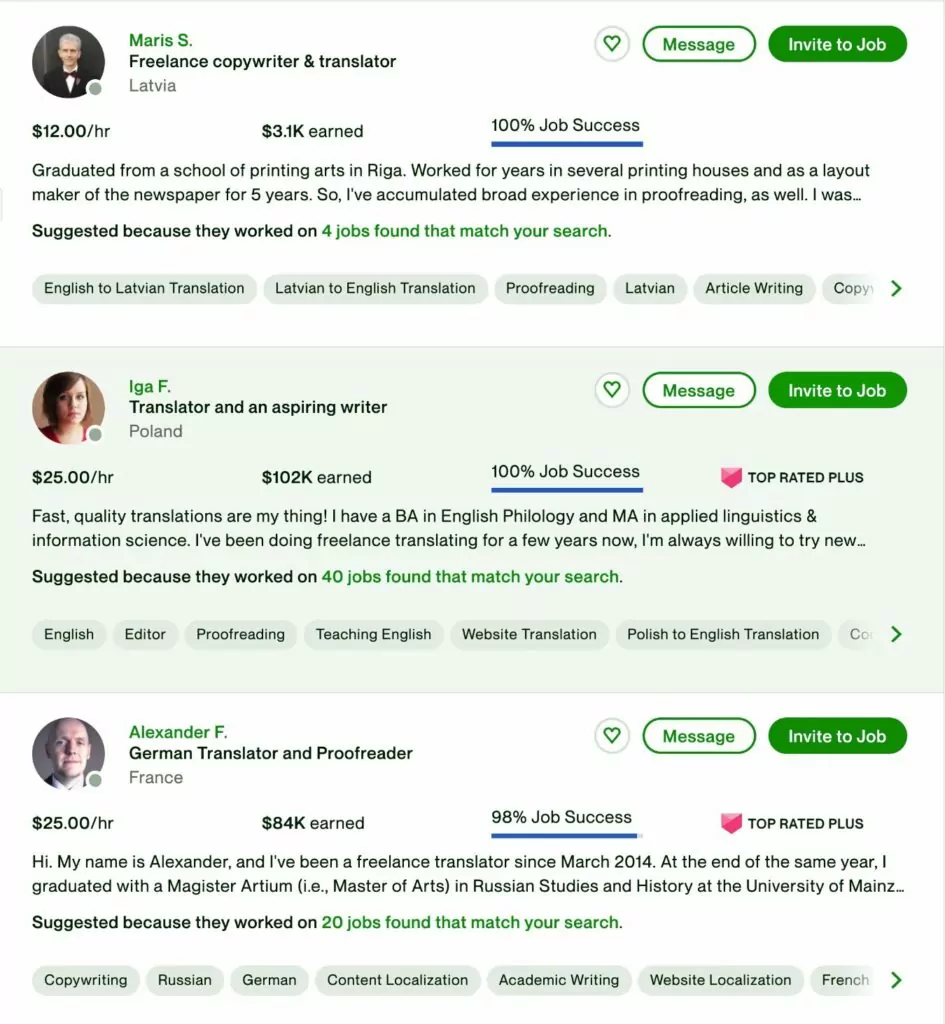Open '20 jobs found that match your search'

470,923
